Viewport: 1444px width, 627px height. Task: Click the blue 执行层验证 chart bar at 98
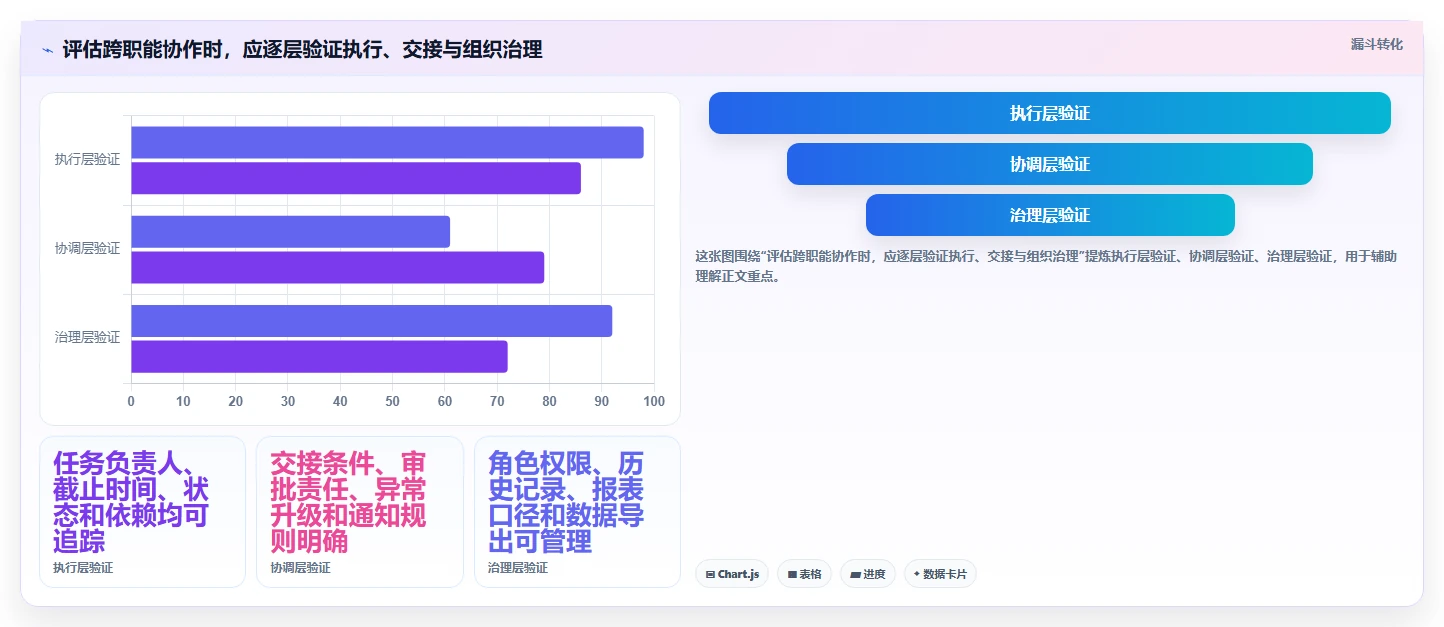click(x=387, y=142)
